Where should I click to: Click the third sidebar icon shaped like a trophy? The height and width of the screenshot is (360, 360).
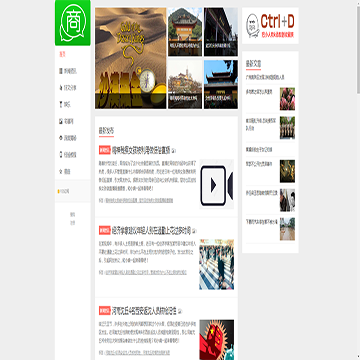point(60,105)
